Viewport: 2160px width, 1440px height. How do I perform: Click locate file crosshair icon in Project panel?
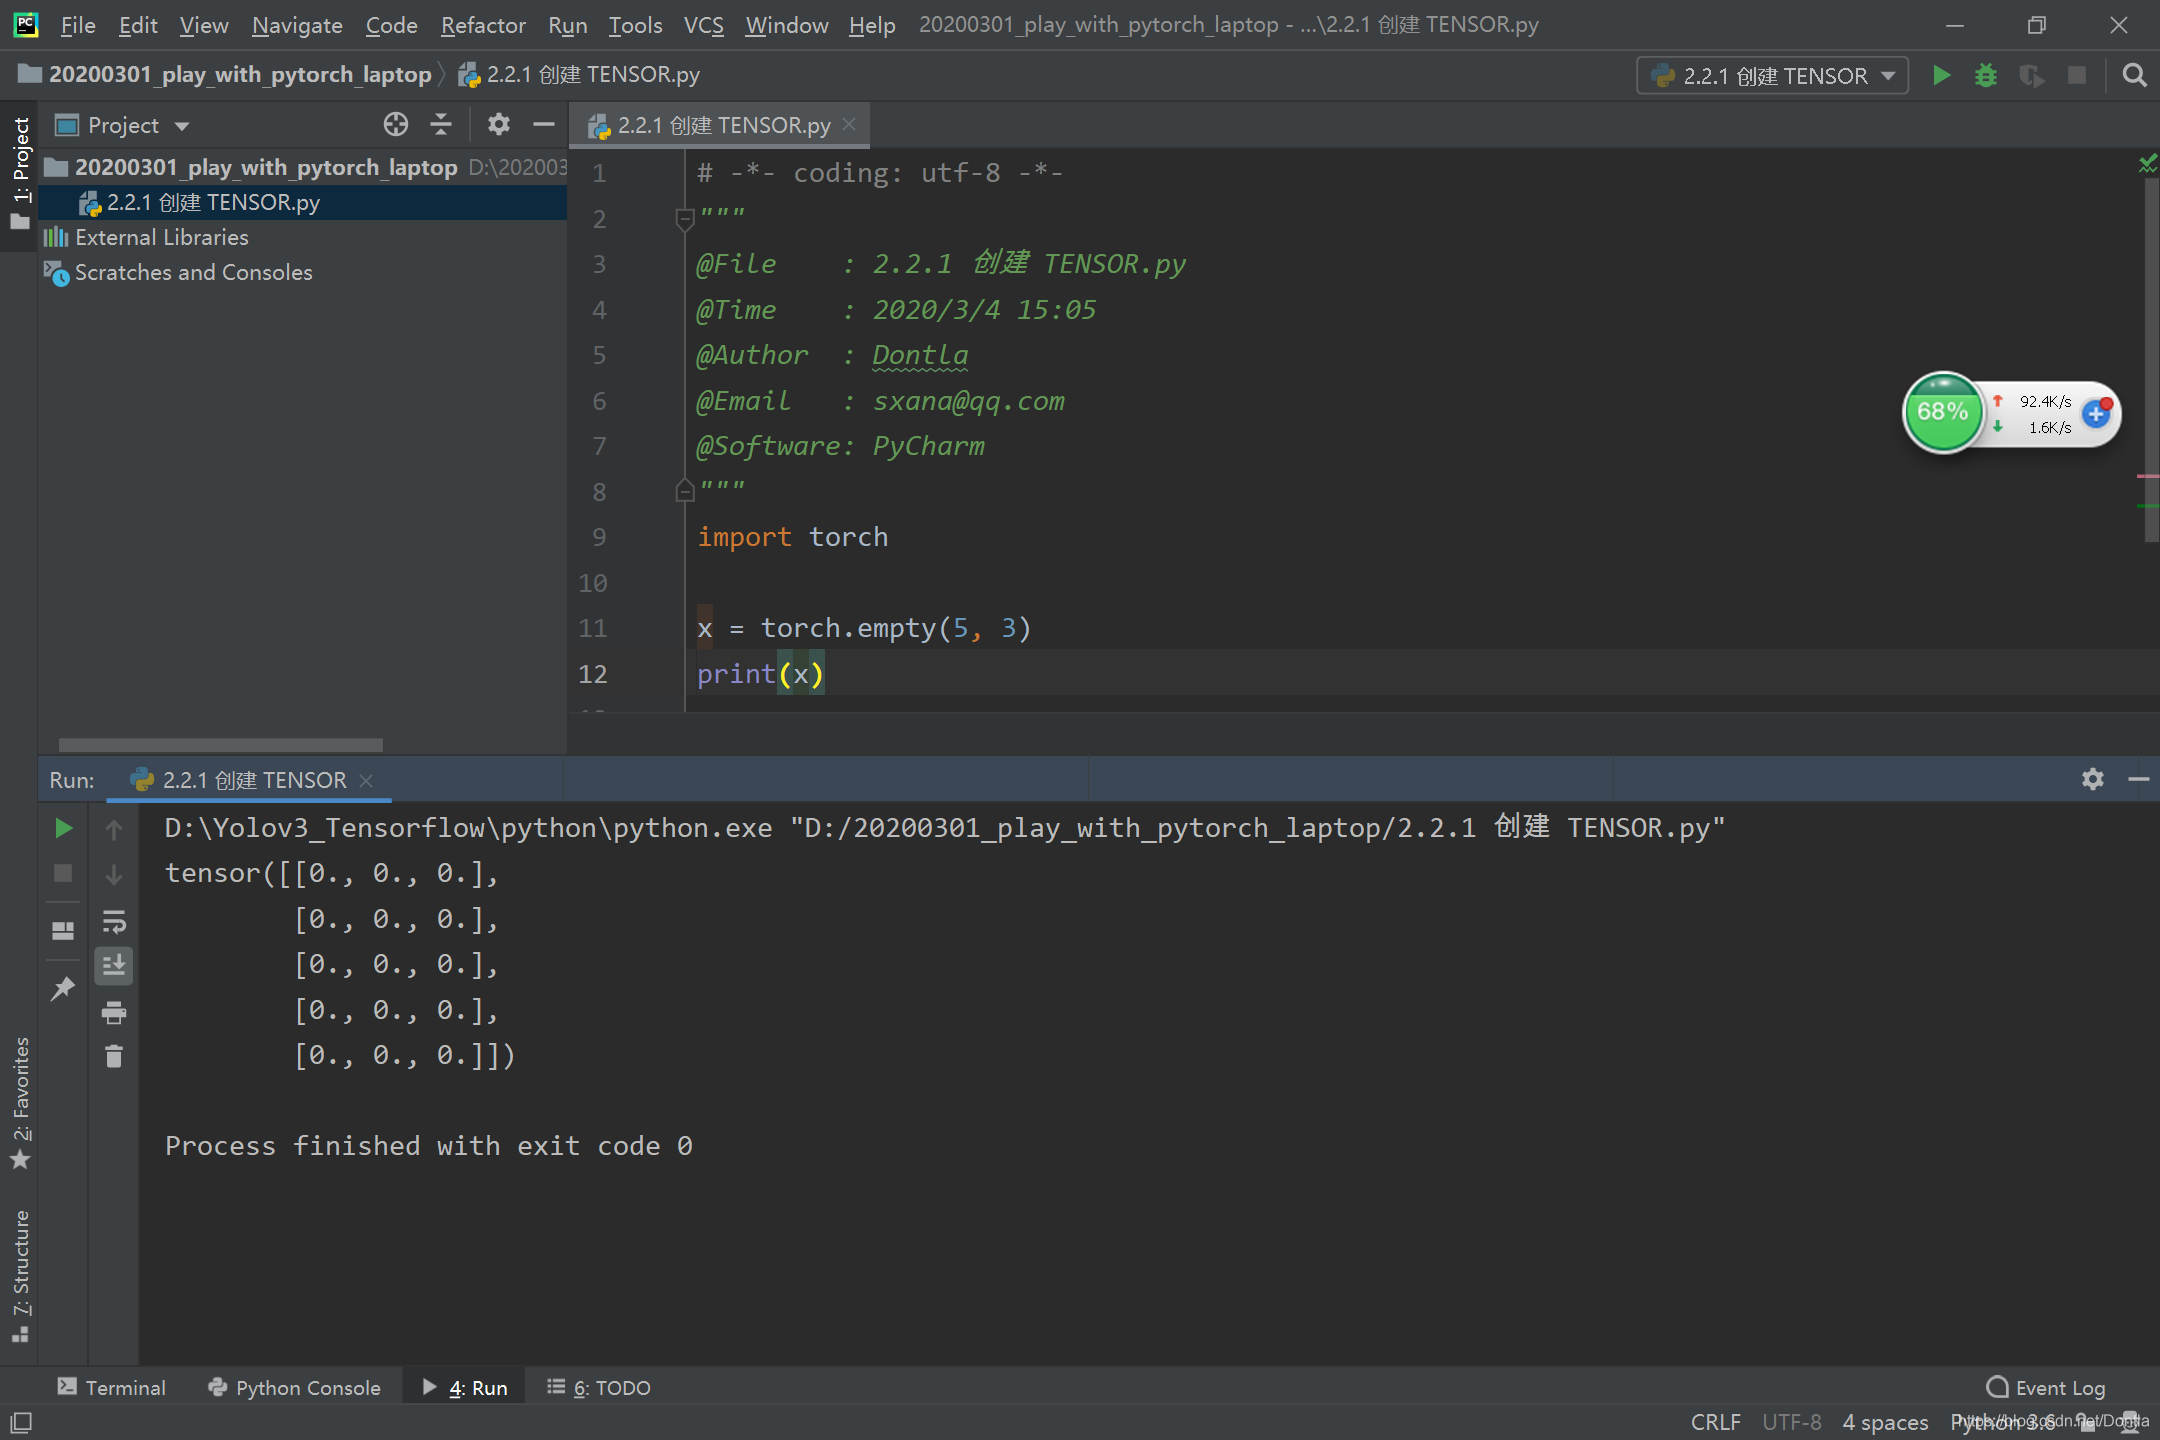[x=396, y=125]
